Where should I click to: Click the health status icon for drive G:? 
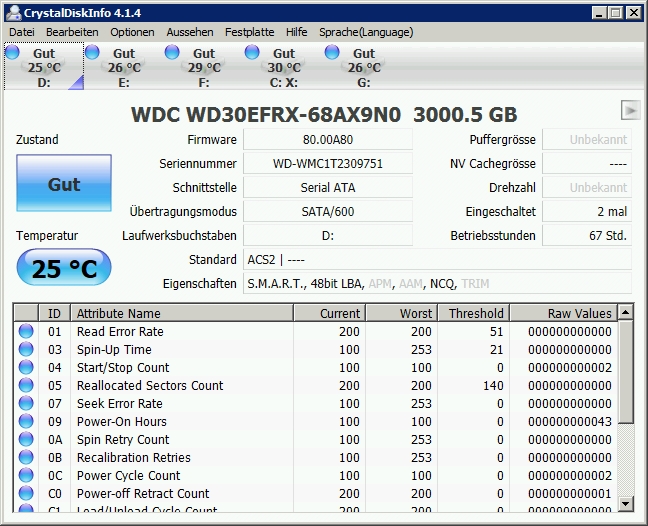pos(332,52)
